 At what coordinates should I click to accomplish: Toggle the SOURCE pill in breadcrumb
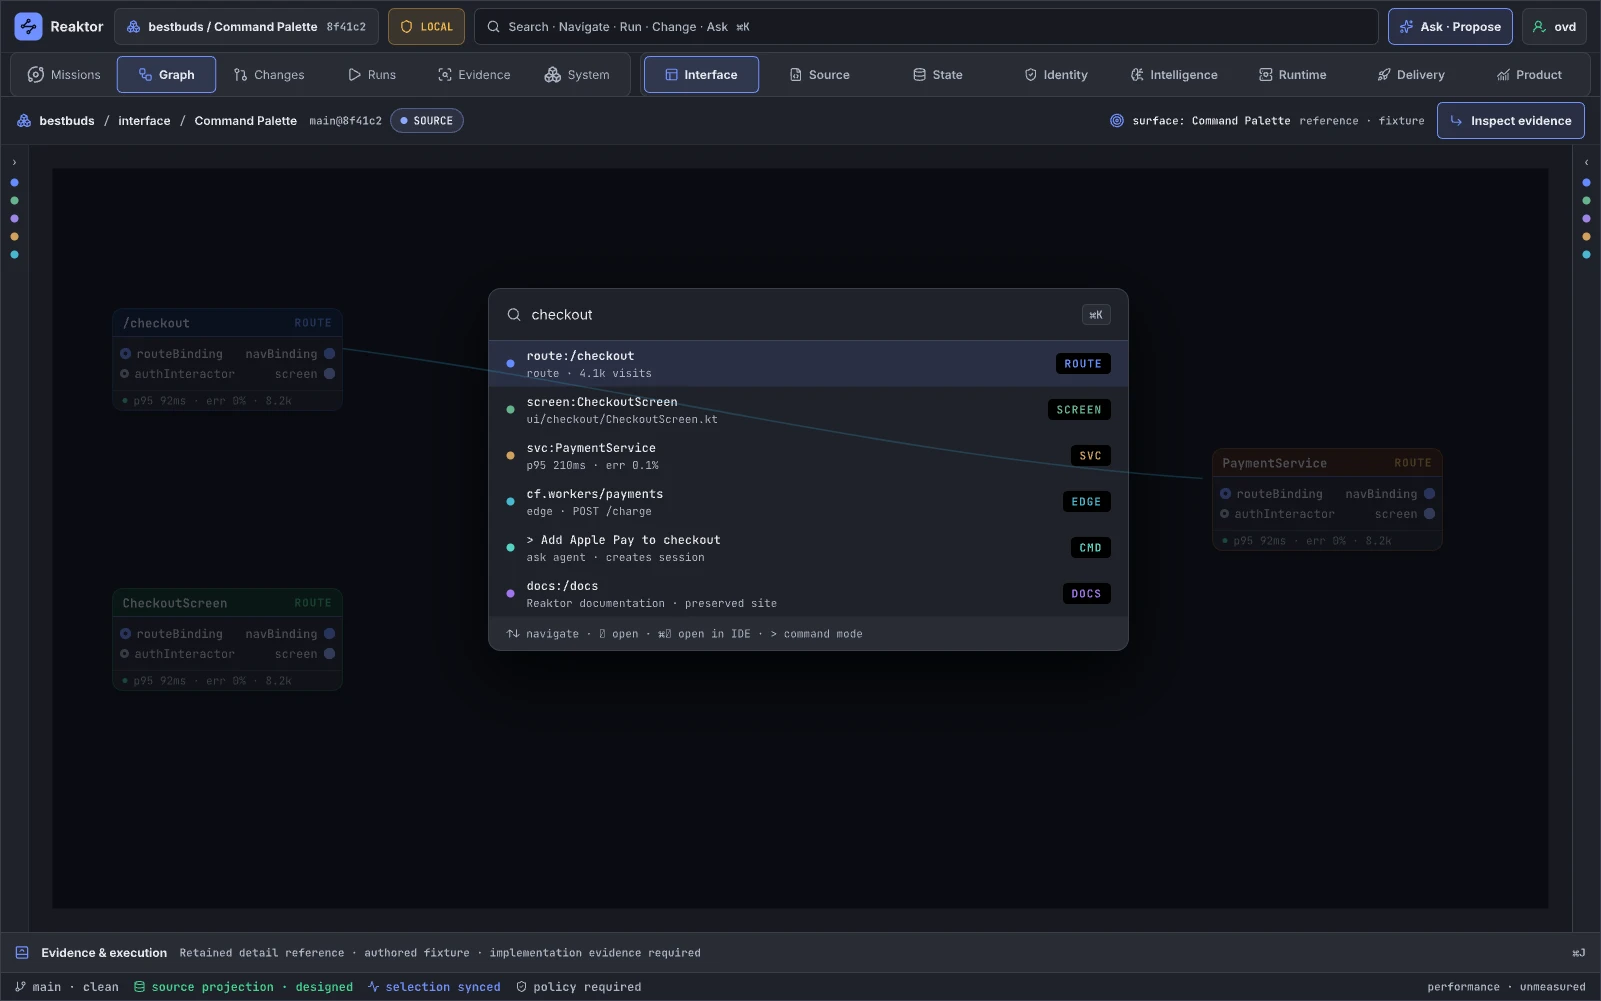pos(426,121)
